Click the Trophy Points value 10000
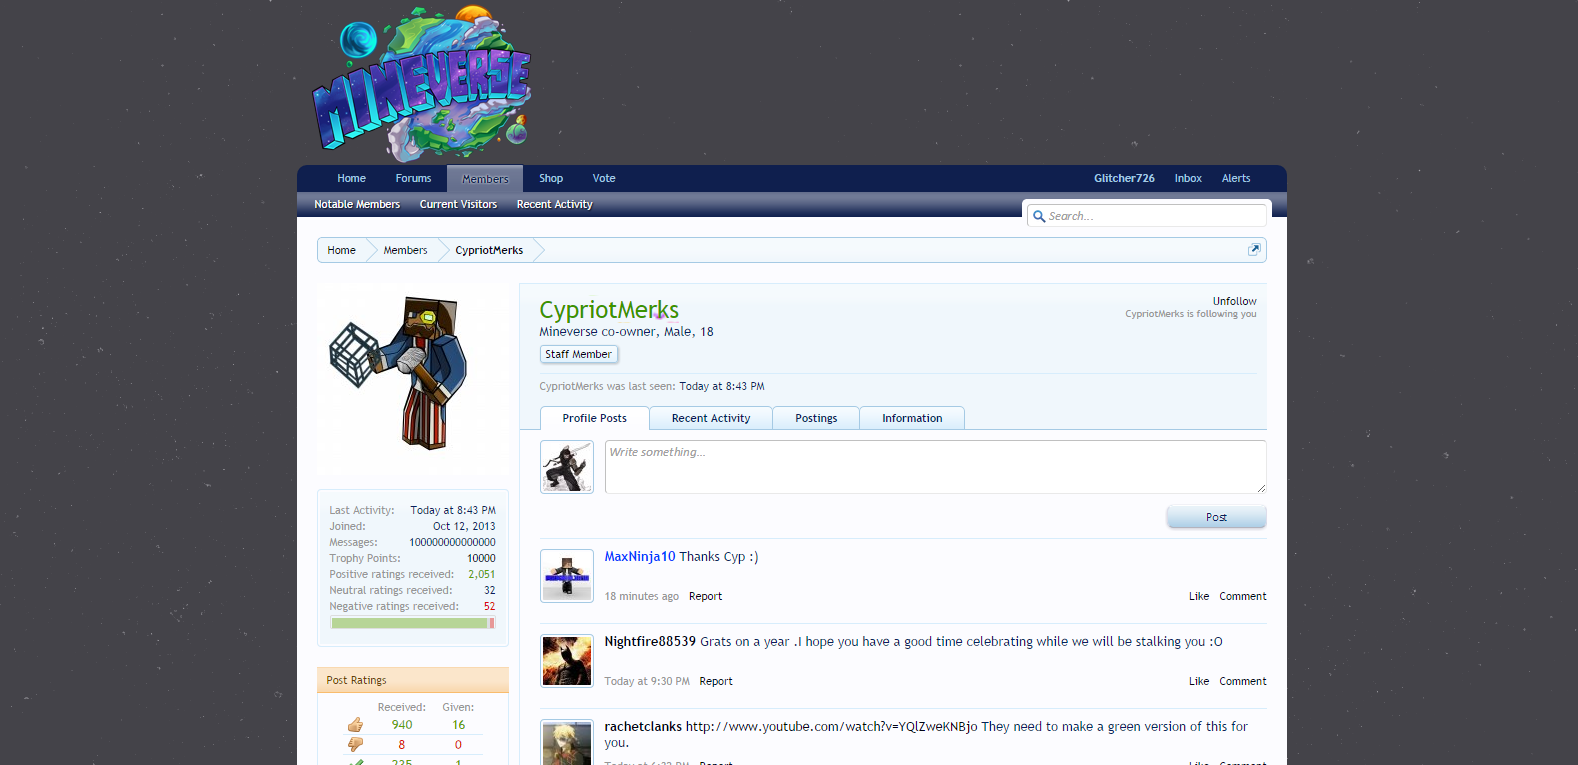 point(481,558)
